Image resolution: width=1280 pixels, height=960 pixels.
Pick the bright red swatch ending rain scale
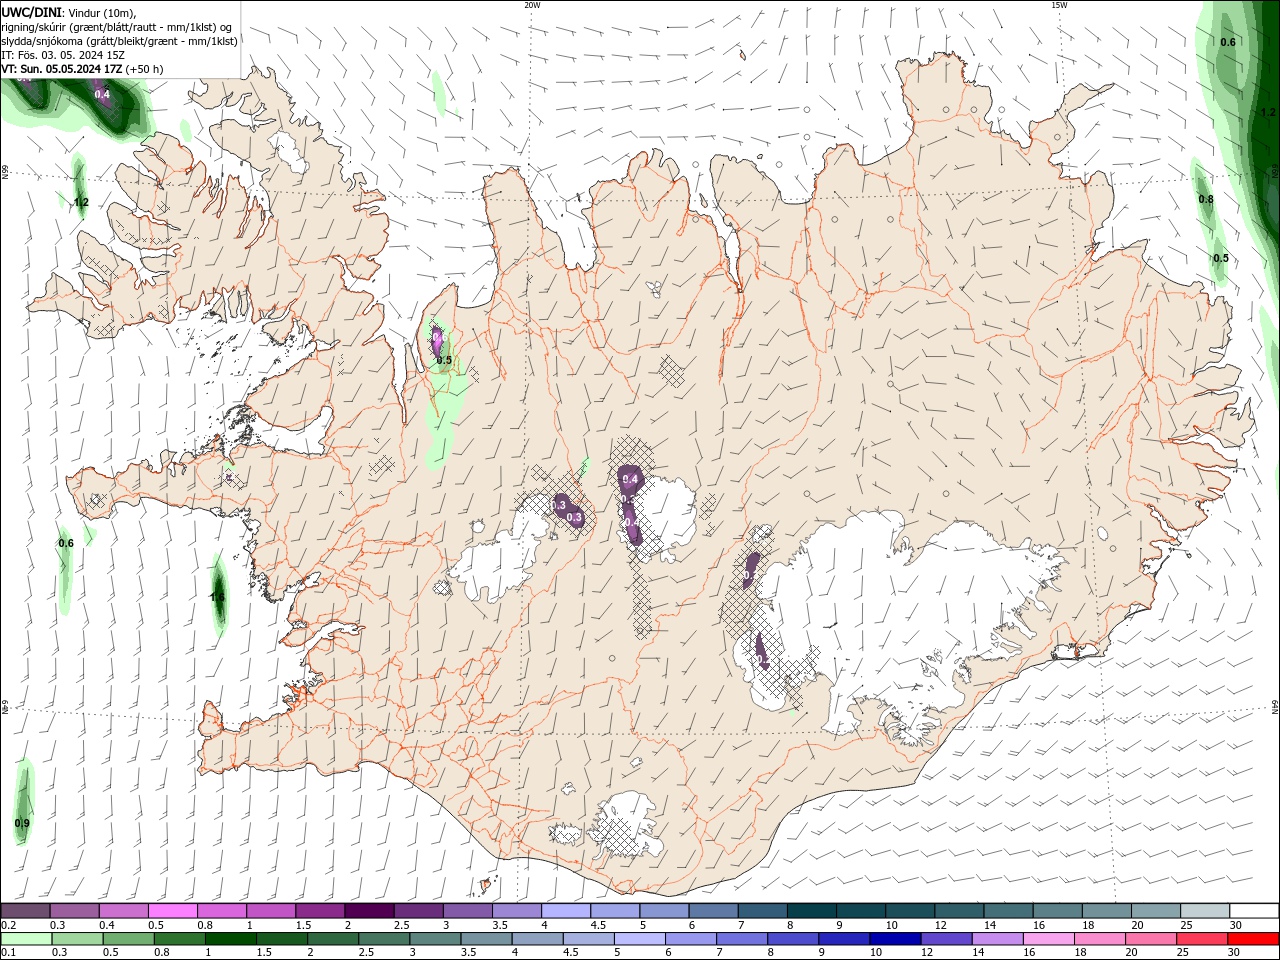1254,939
